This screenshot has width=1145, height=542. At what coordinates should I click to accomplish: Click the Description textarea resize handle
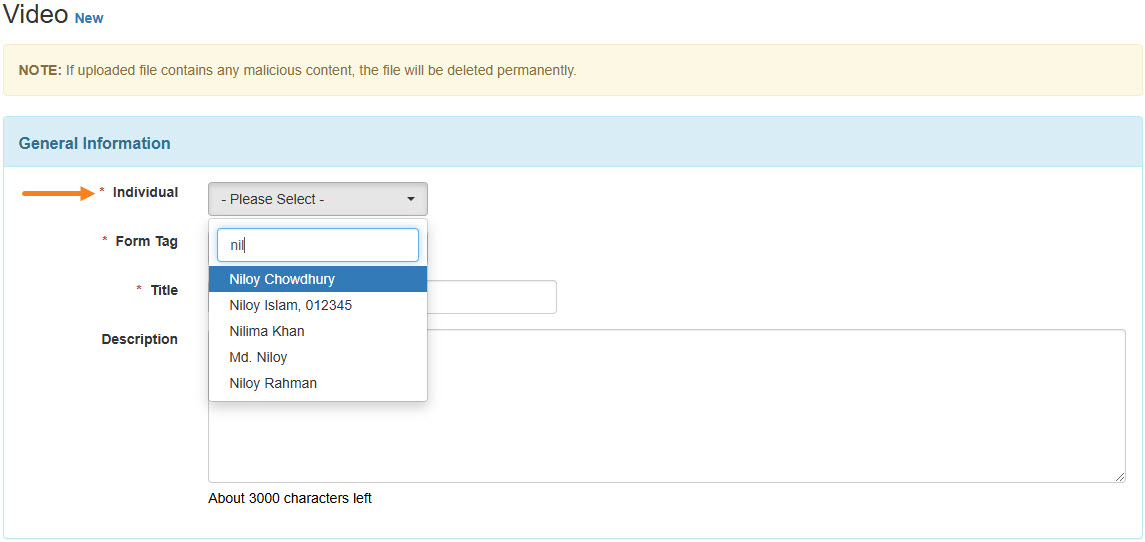click(1119, 476)
